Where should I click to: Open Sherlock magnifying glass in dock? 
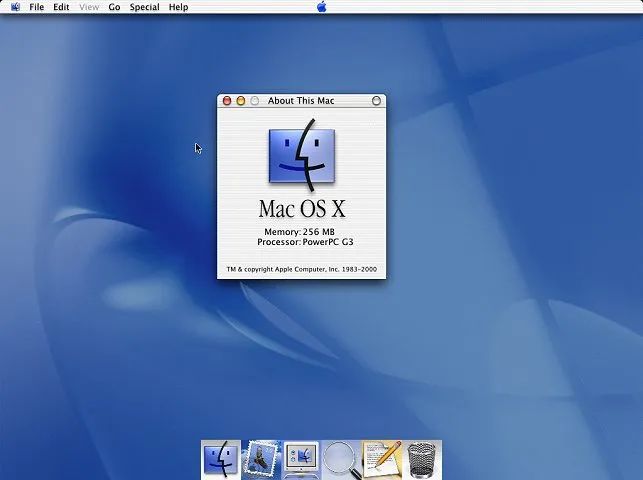341,460
